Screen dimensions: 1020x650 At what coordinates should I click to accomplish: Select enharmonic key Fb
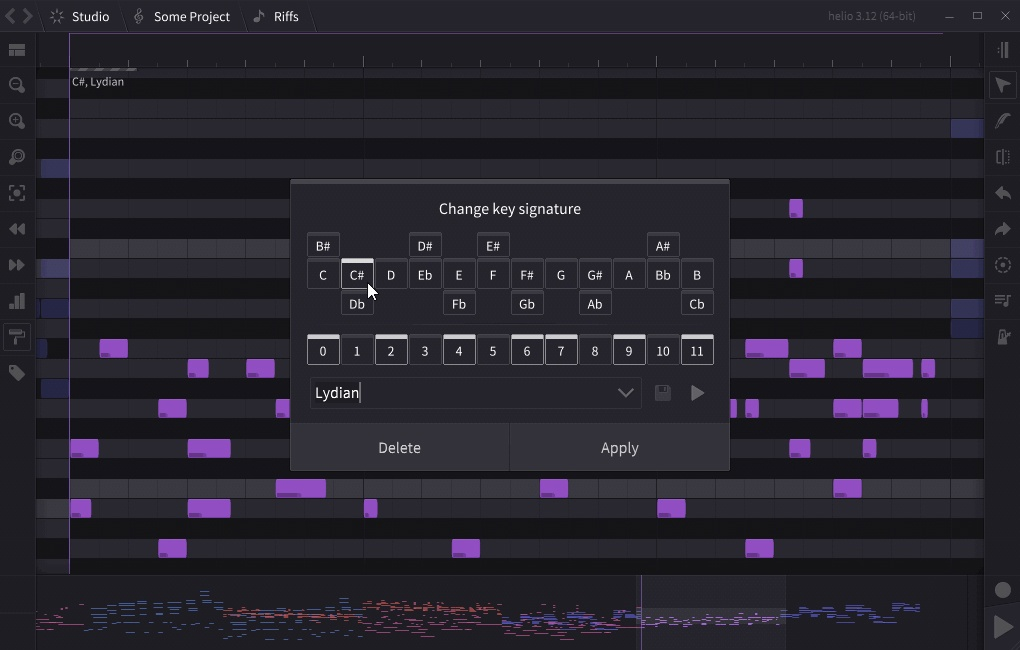(459, 303)
